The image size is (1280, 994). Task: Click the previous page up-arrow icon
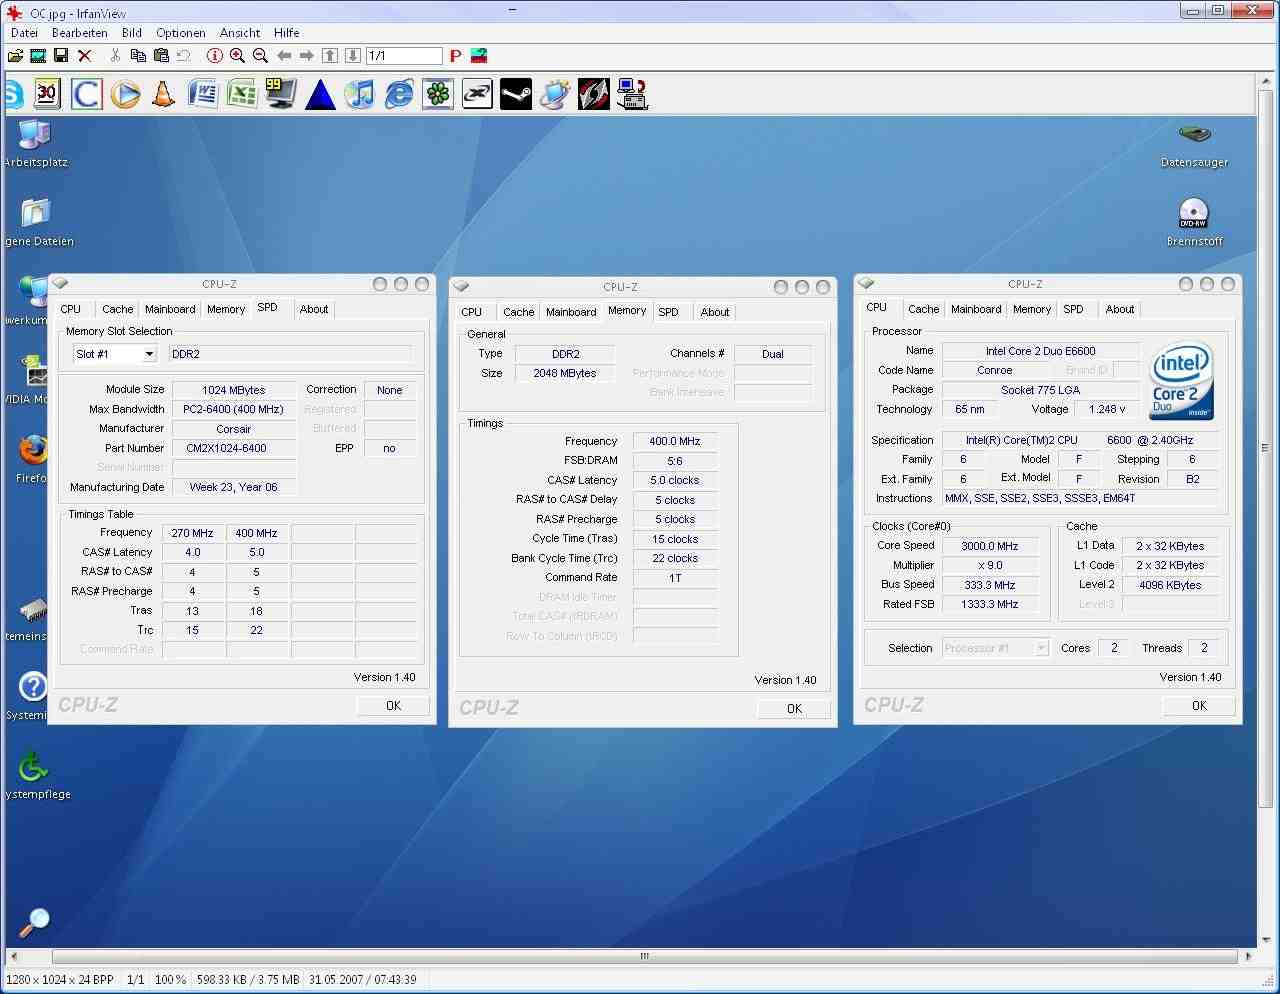coord(330,56)
